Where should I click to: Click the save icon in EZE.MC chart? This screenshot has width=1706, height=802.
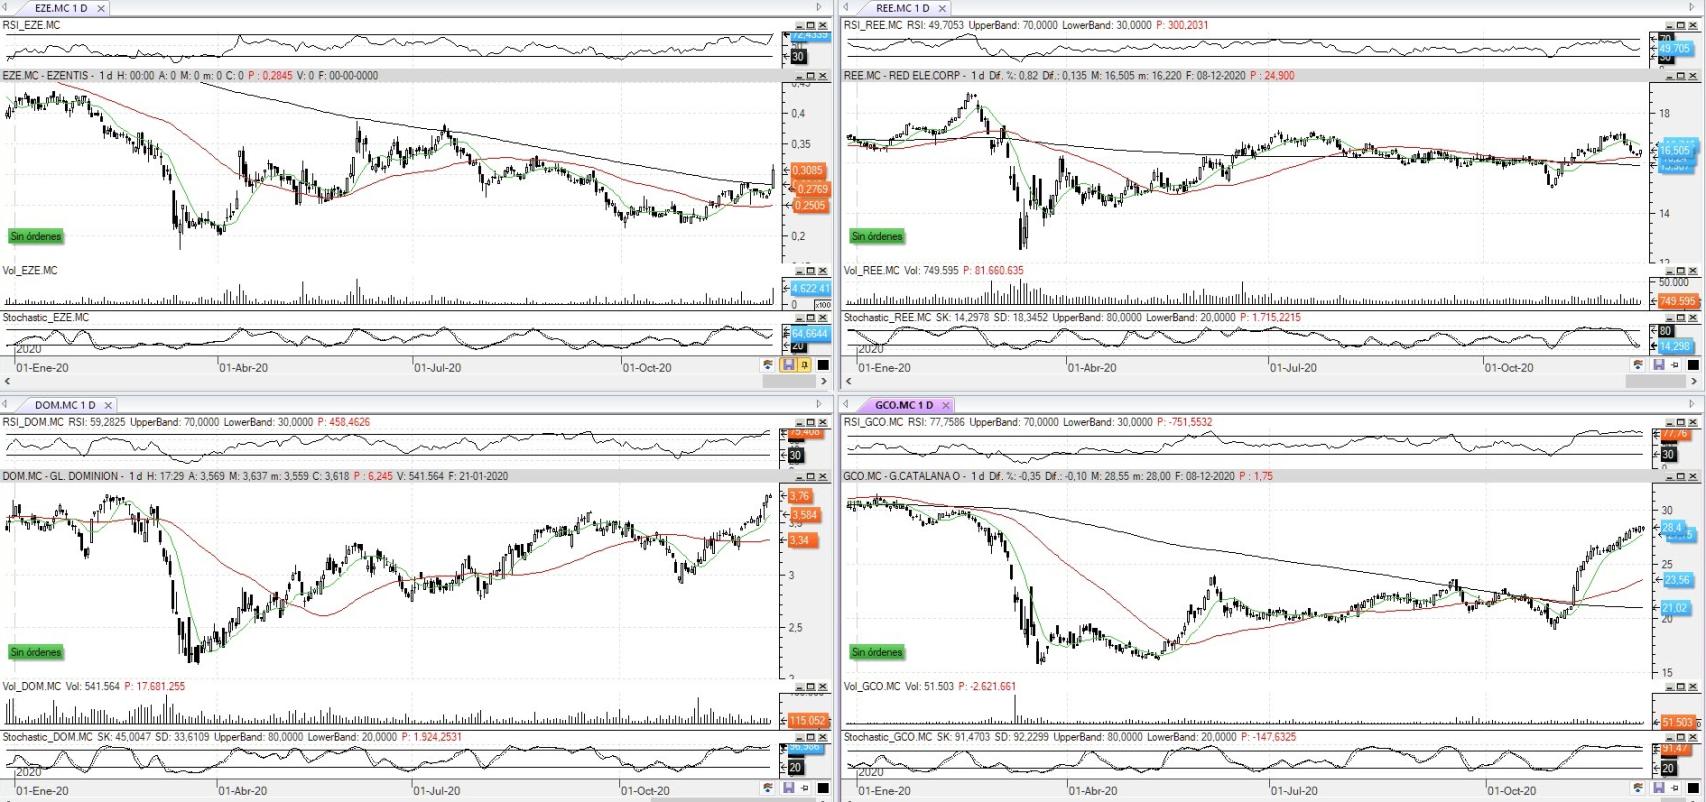(x=788, y=366)
